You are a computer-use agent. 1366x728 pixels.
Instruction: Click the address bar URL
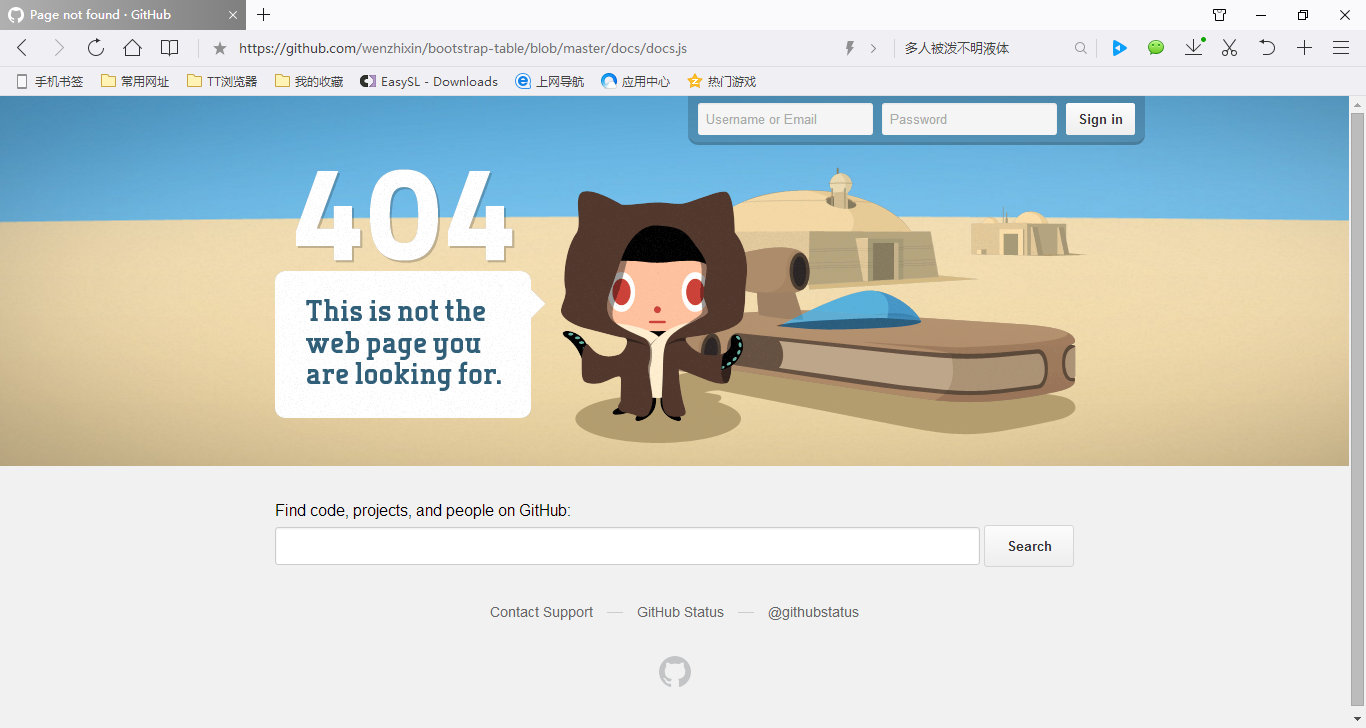click(463, 48)
